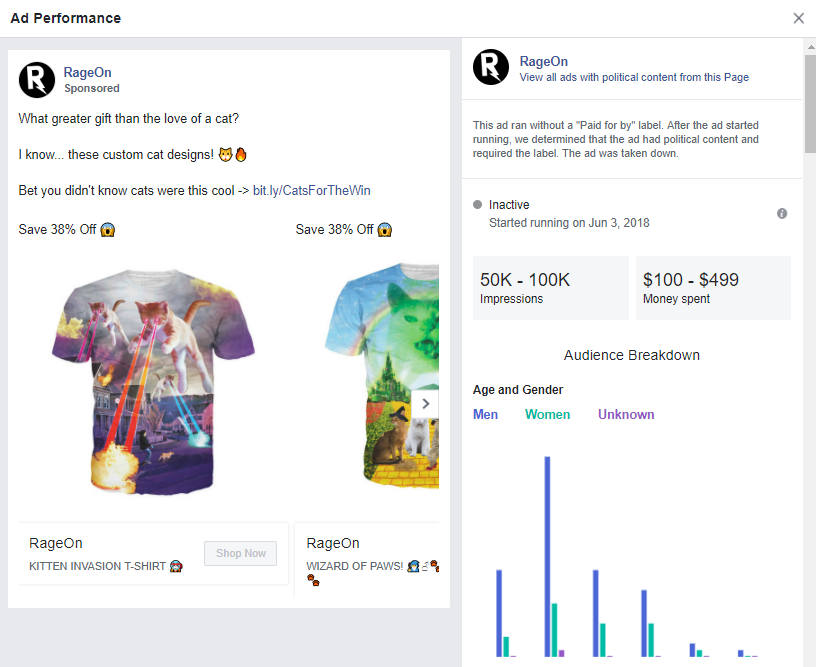Select the Wizard of Paws t-shirt image

382,376
